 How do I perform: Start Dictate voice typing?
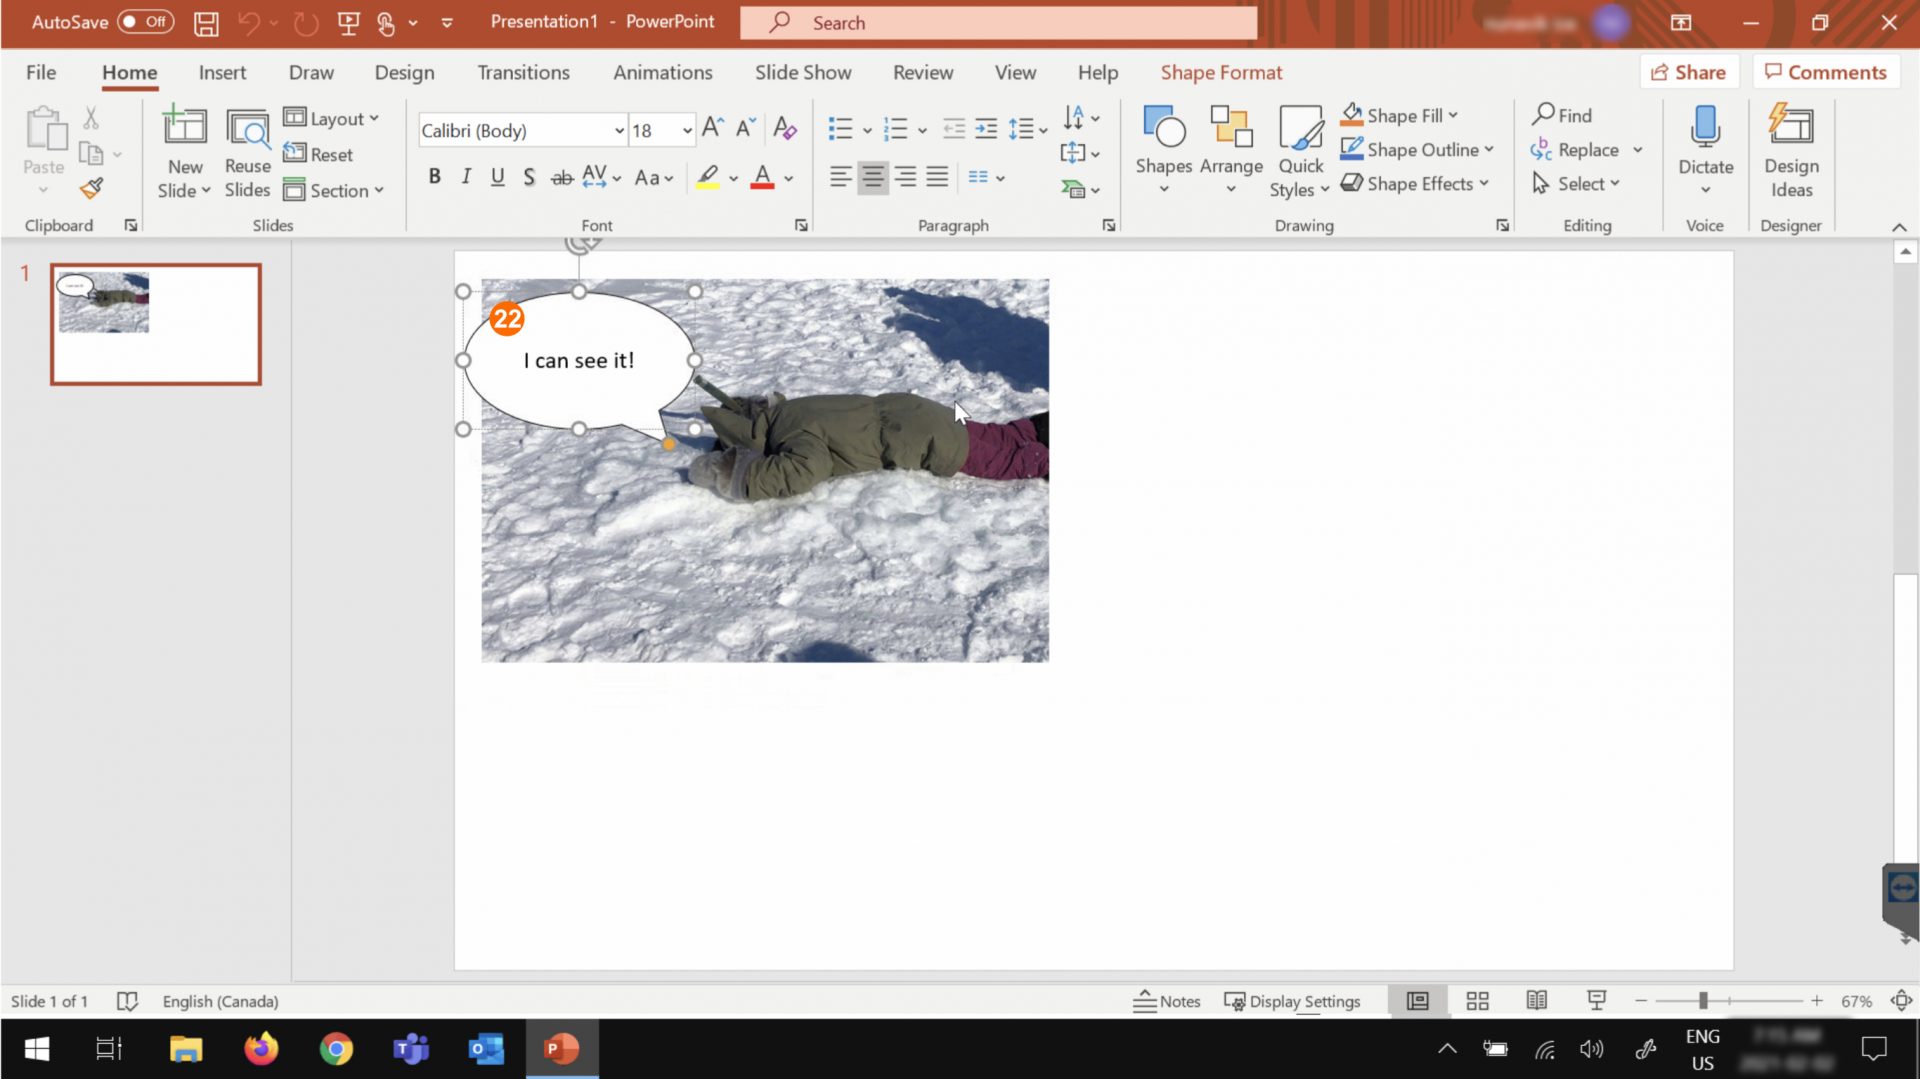[1704, 140]
